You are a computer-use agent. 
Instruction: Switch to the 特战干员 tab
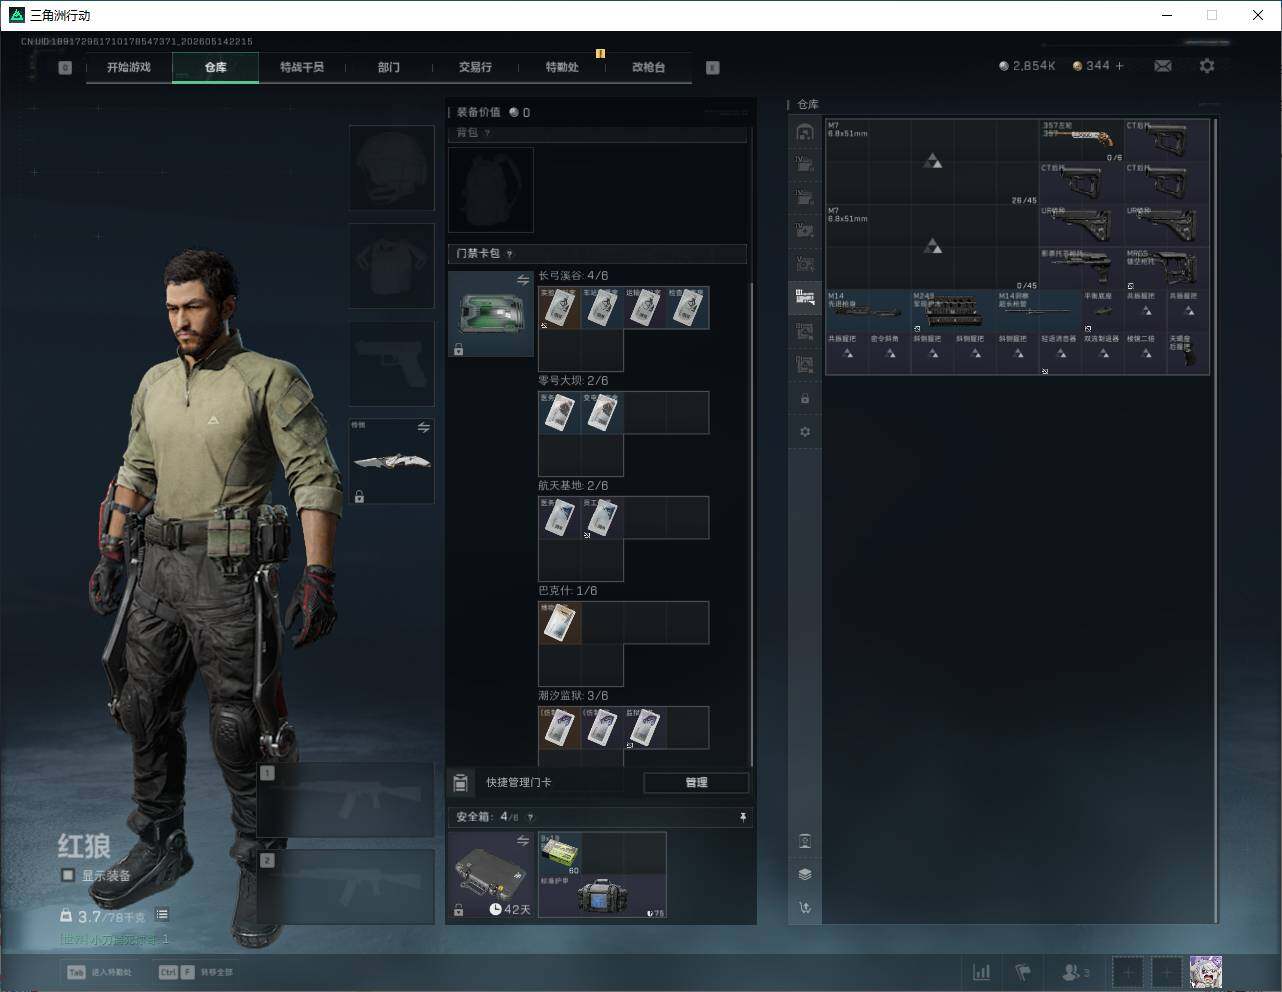(302, 67)
